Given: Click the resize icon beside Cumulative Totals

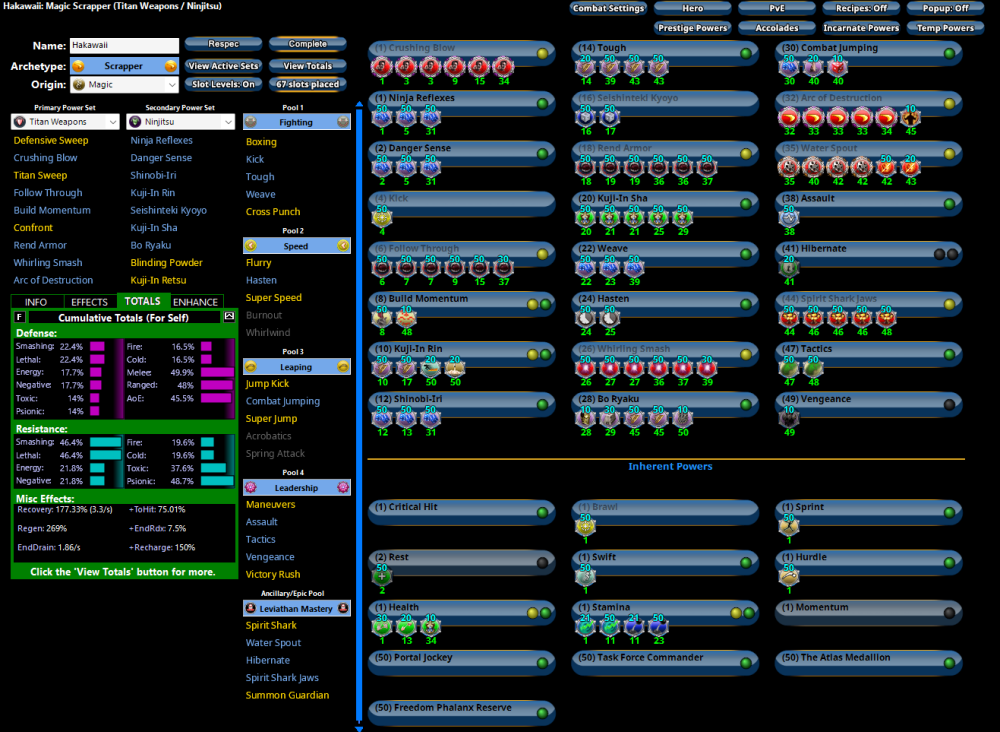Looking at the screenshot, I should point(229,317).
